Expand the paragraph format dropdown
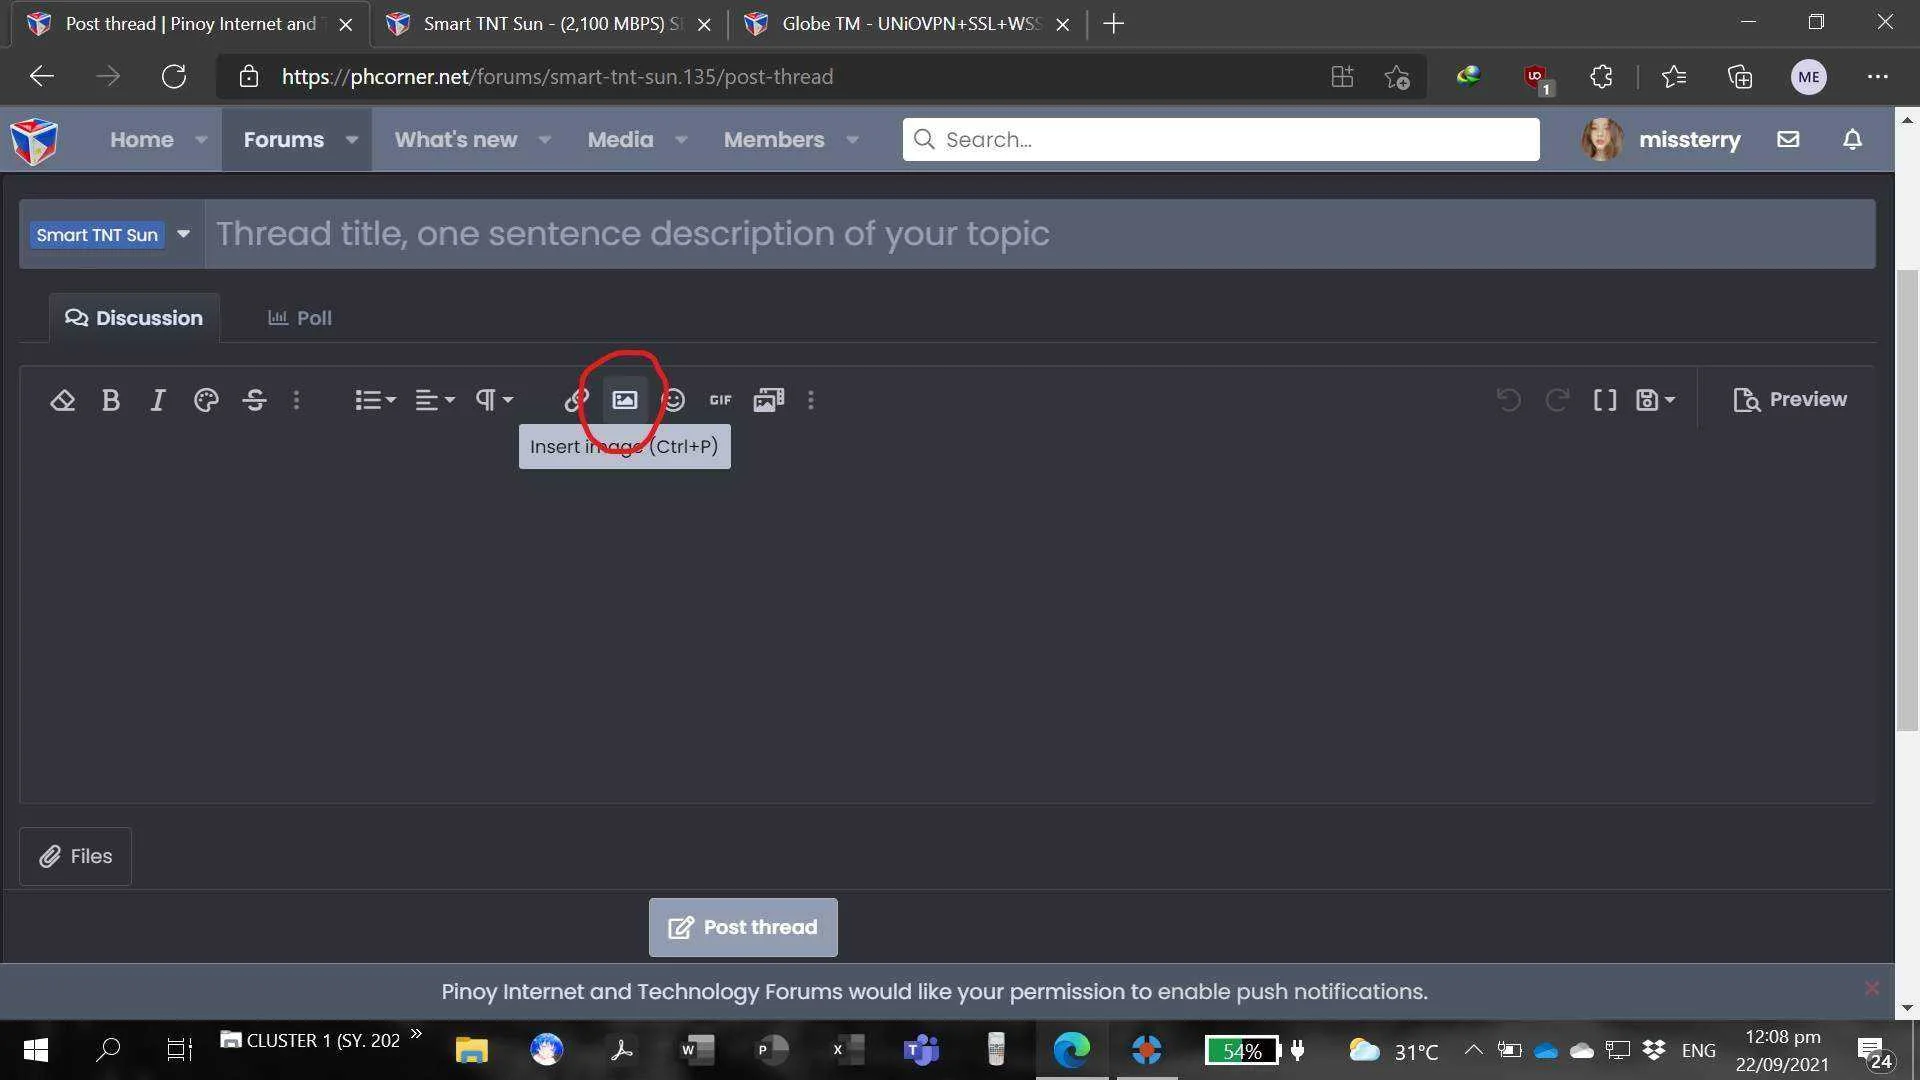 coord(494,400)
